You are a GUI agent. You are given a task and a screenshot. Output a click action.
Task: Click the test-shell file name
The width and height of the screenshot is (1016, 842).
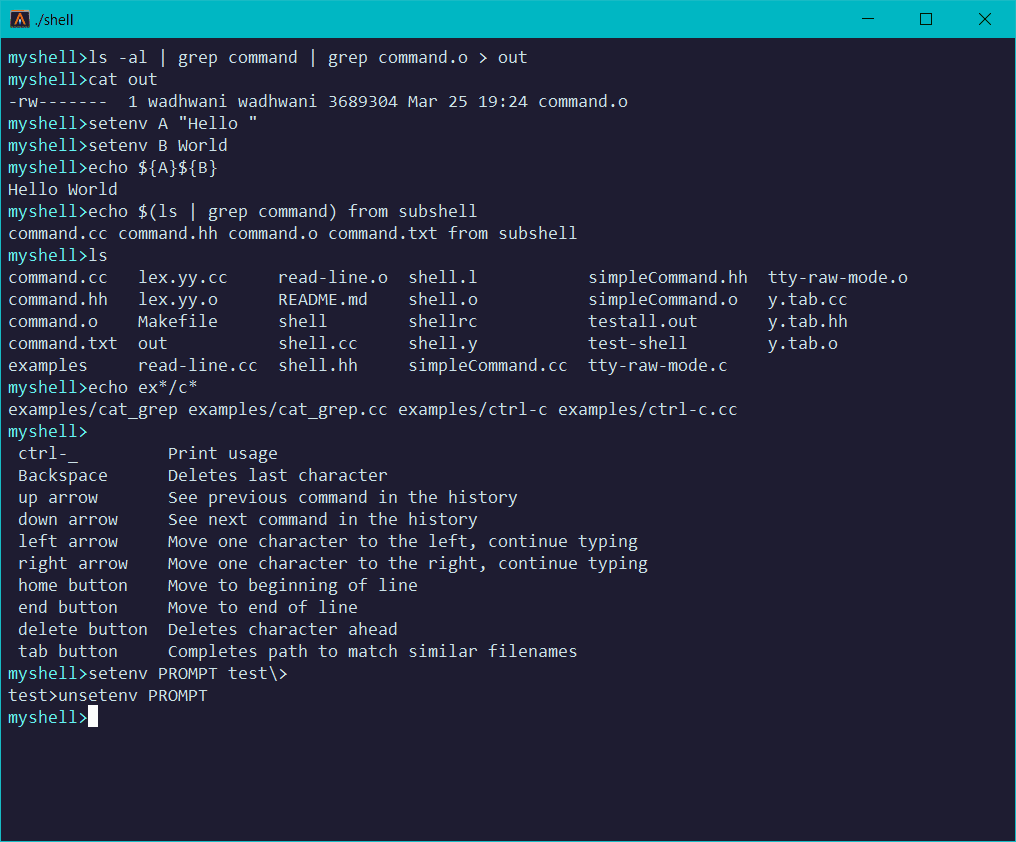tap(637, 343)
